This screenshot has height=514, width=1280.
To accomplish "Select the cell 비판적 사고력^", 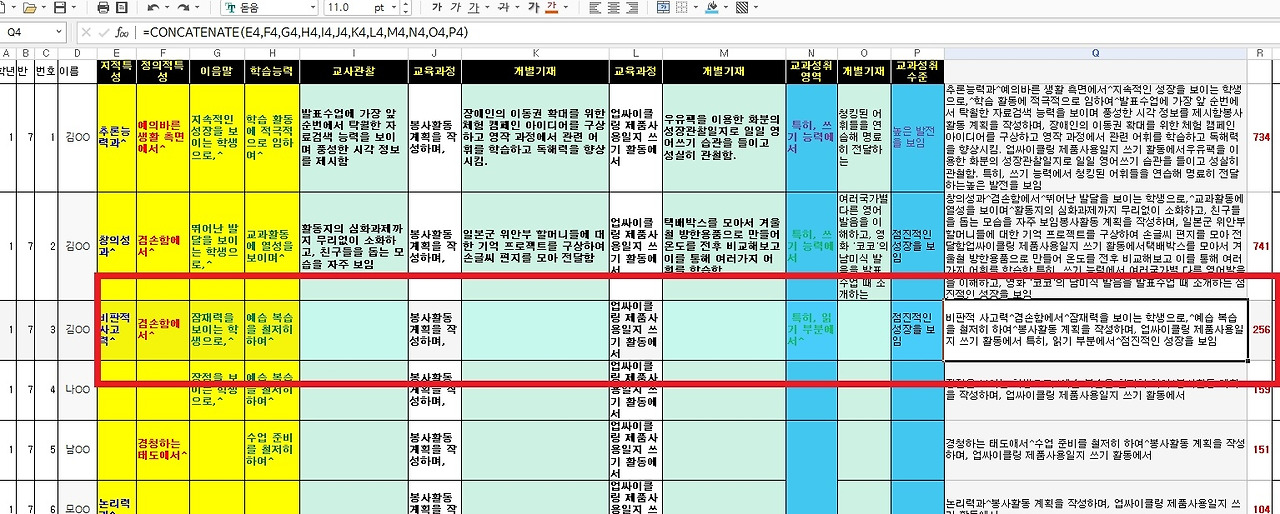I will 117,329.
